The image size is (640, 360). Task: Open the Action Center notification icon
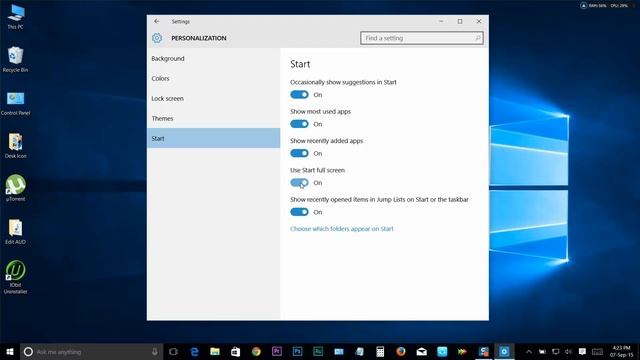coord(582,352)
